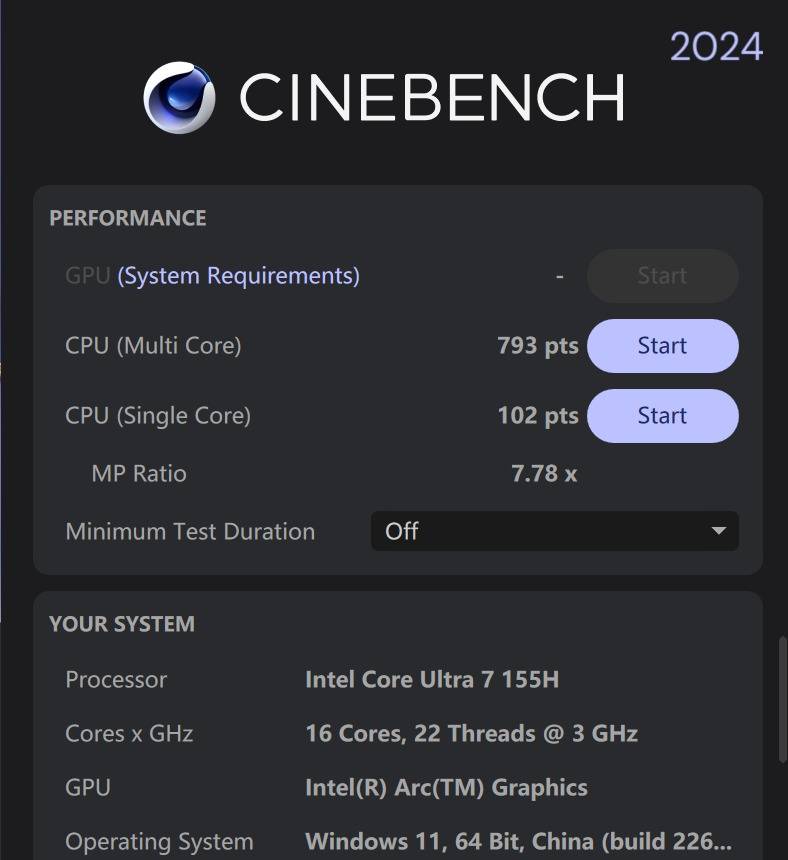The image size is (788, 860).
Task: Click the 793 pts multi core score
Action: click(x=537, y=346)
